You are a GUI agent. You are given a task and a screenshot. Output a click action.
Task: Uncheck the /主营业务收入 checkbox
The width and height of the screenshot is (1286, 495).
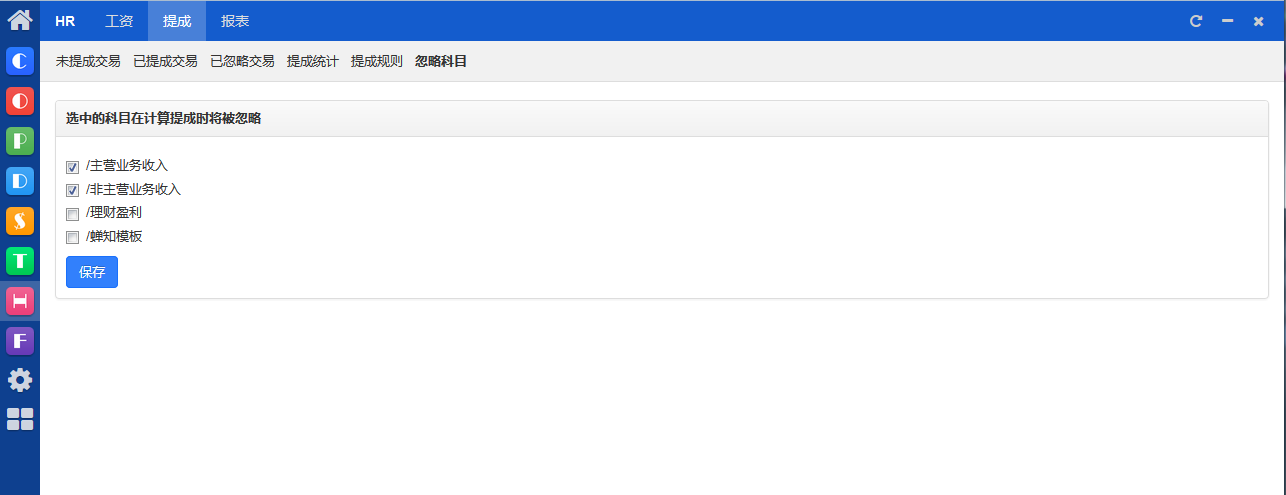72,167
